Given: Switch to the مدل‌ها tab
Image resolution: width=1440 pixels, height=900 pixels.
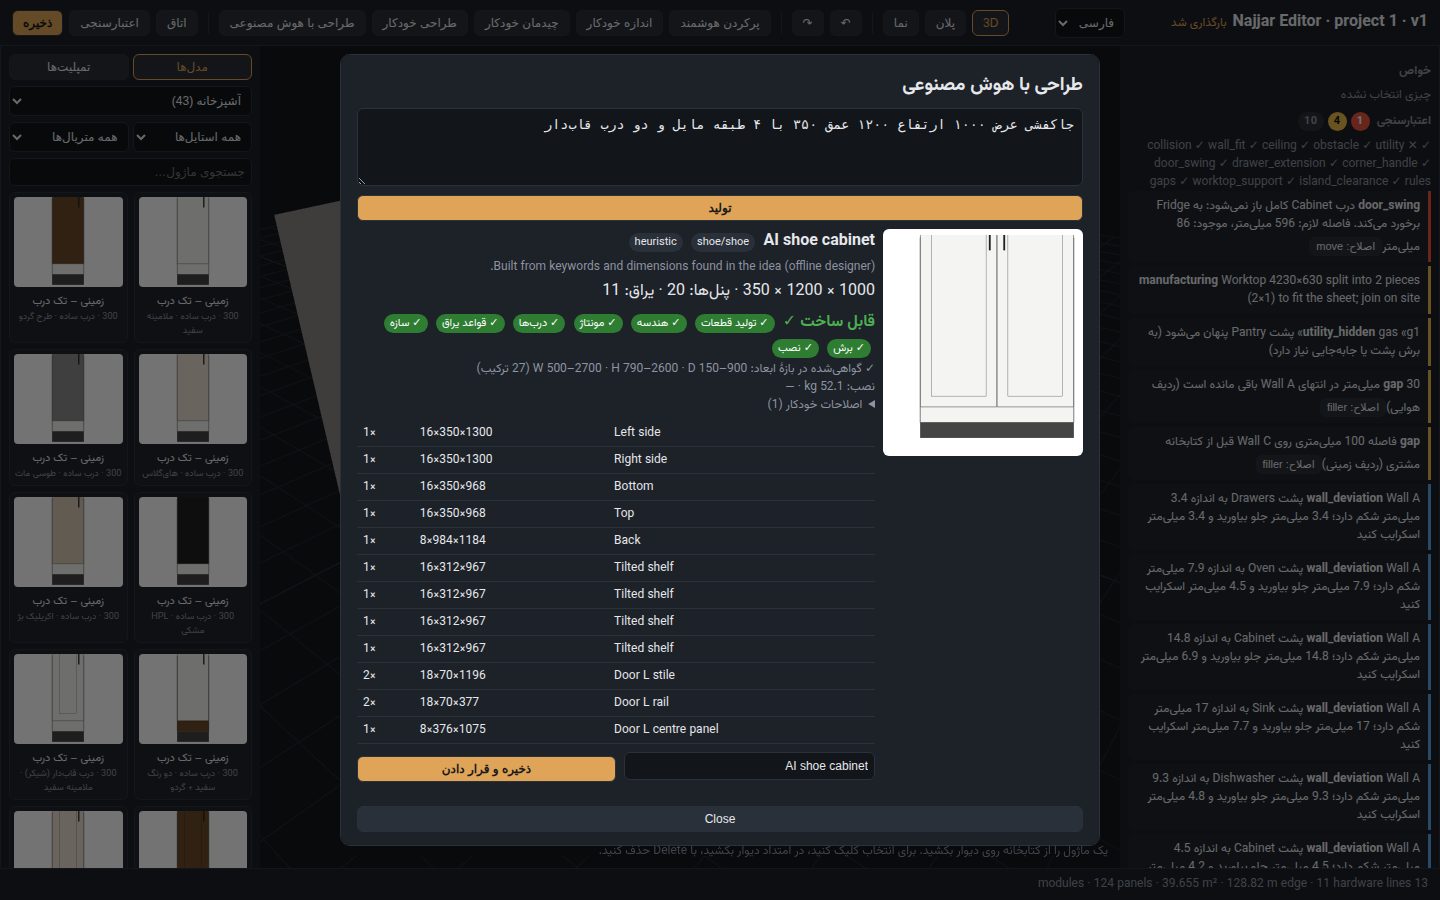Looking at the screenshot, I should click(192, 67).
